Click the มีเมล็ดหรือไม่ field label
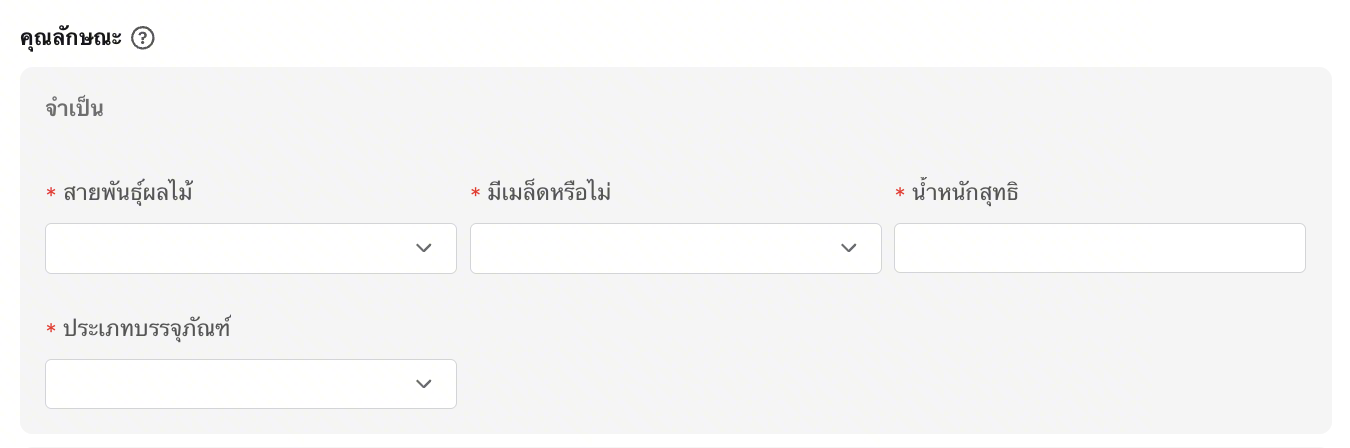1350x448 pixels. [x=549, y=193]
